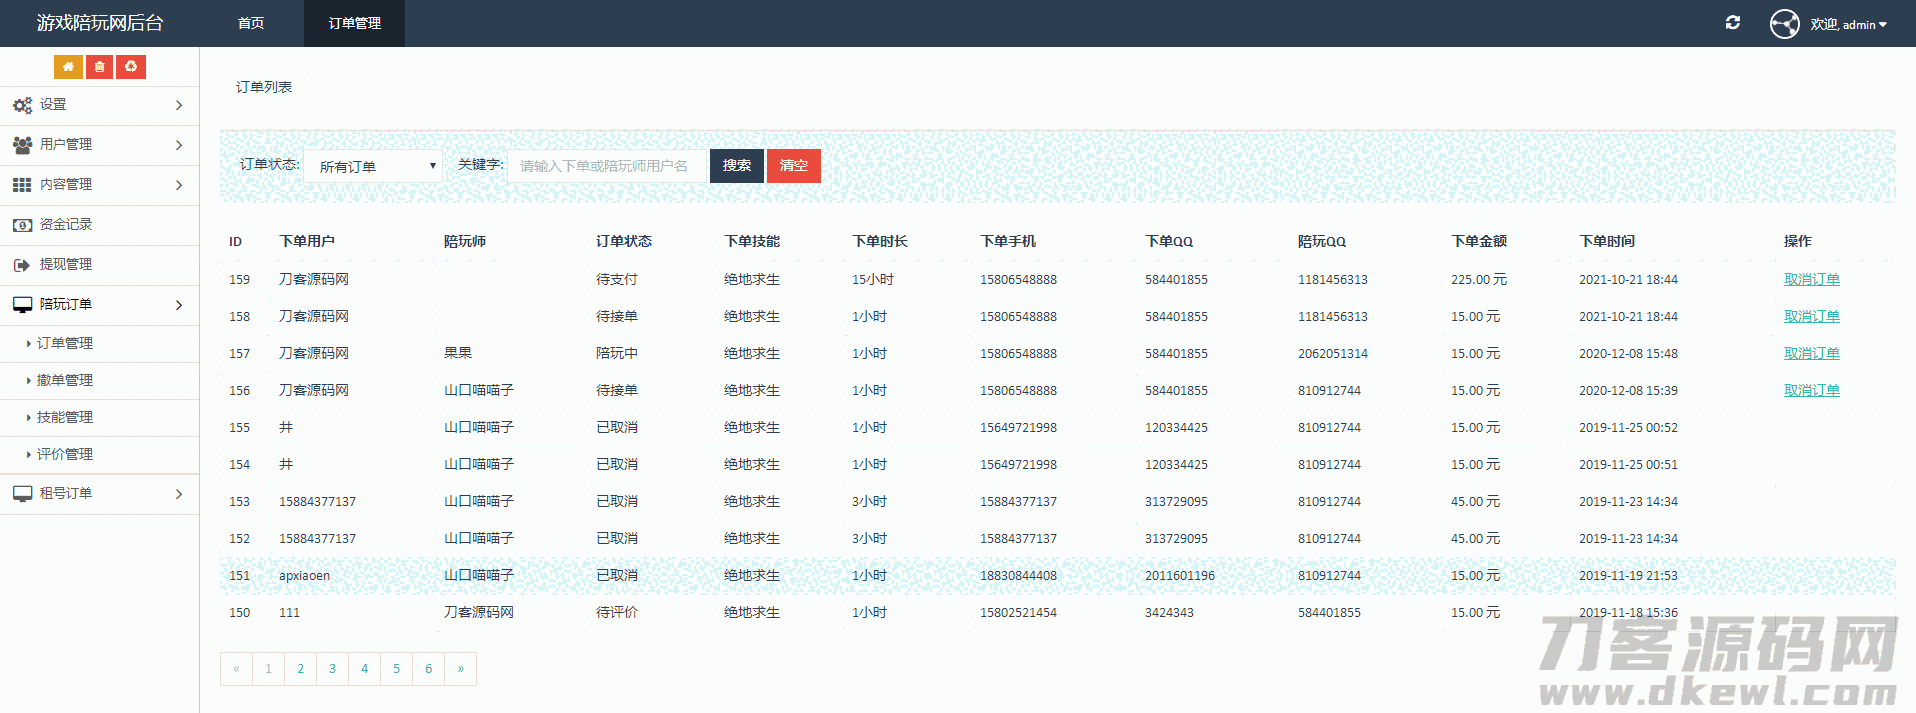Click the red trash icon button
Image resolution: width=1916 pixels, height=713 pixels.
point(99,67)
